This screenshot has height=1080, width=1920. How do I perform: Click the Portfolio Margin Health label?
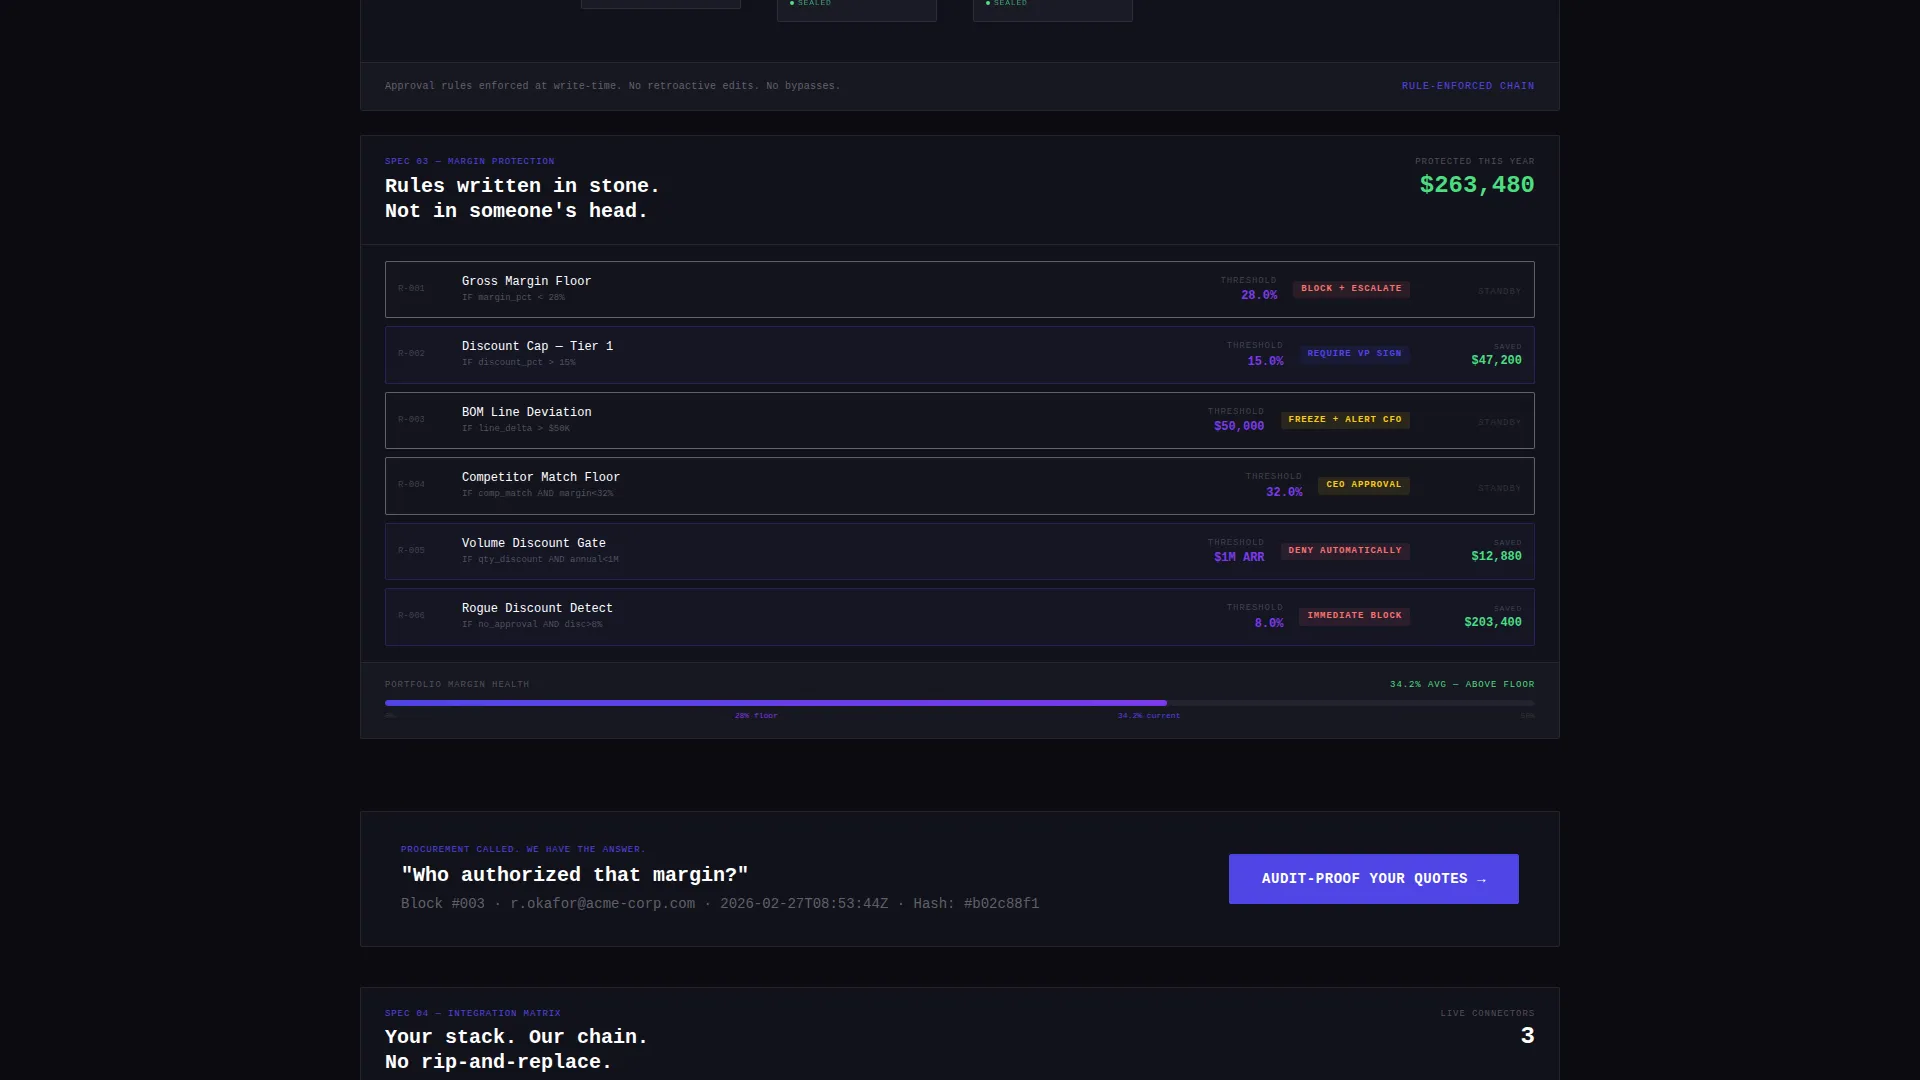pos(457,685)
